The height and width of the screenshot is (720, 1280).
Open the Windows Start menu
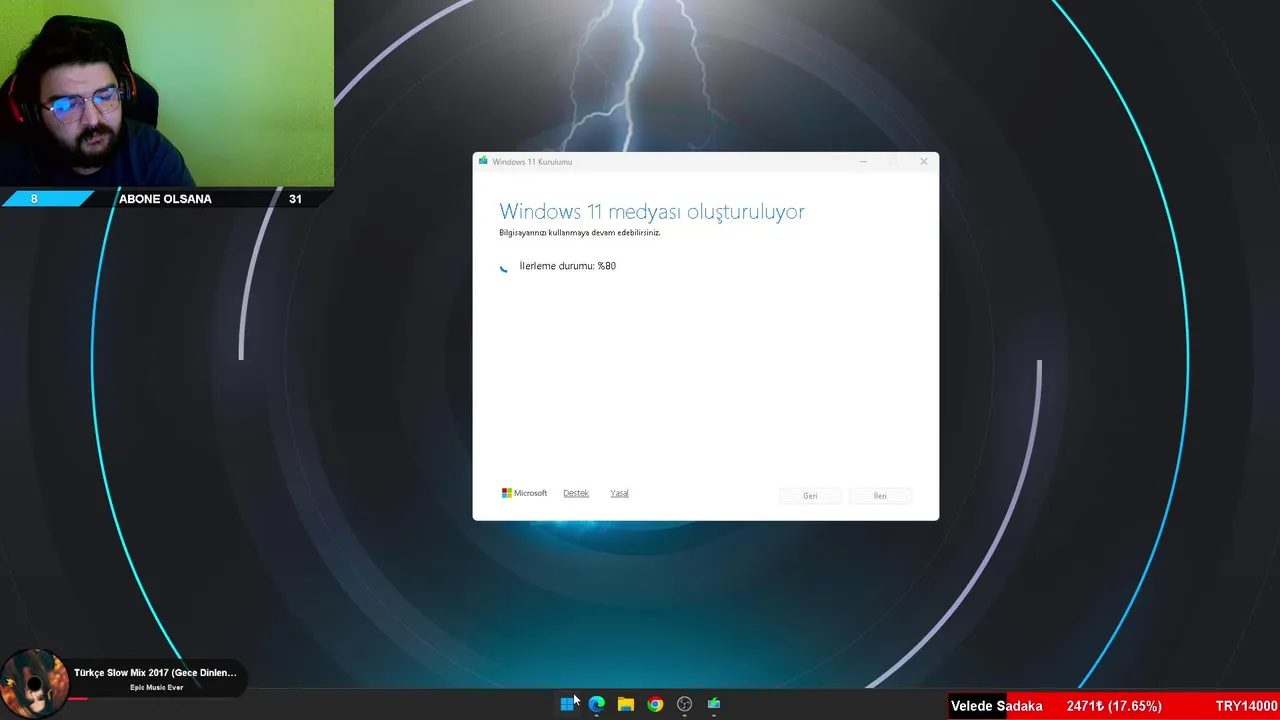click(567, 704)
